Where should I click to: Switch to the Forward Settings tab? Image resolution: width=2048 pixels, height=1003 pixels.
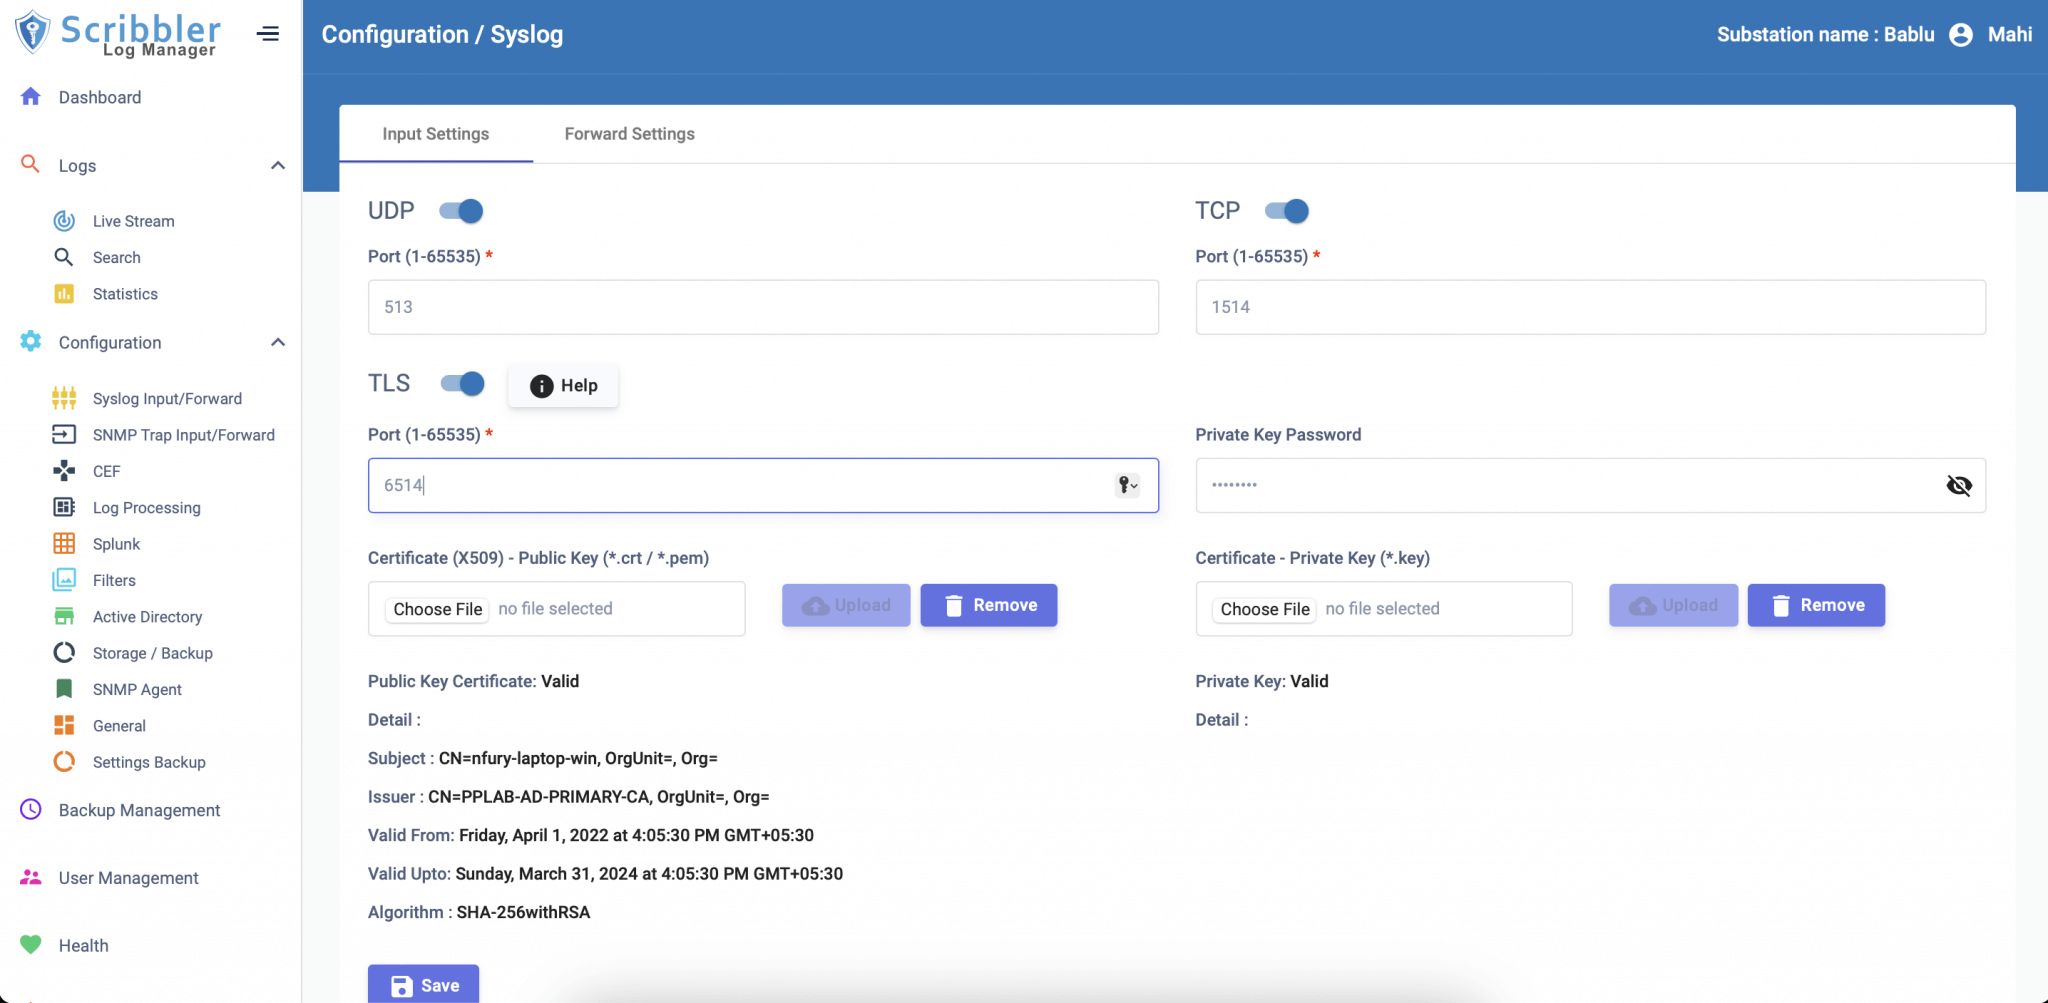pyautogui.click(x=628, y=133)
